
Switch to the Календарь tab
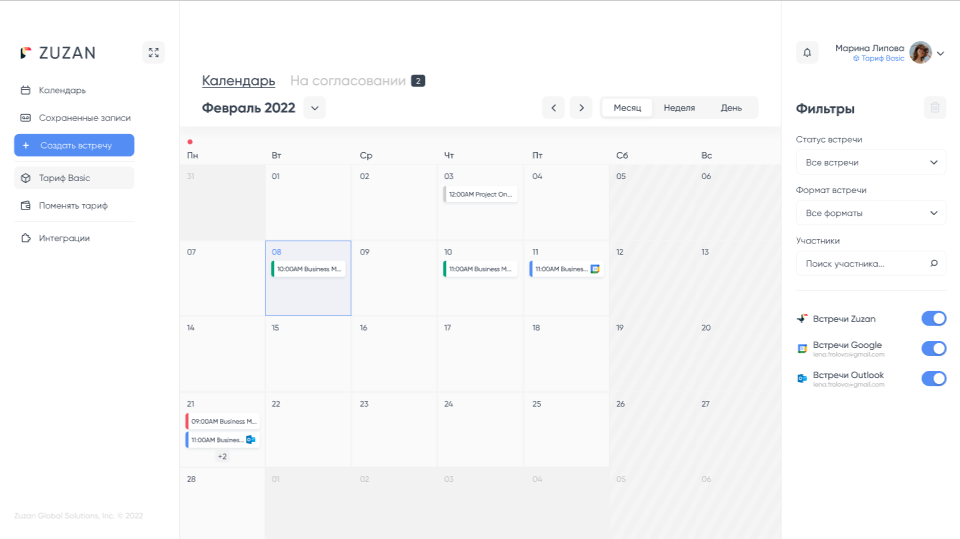pyautogui.click(x=238, y=81)
